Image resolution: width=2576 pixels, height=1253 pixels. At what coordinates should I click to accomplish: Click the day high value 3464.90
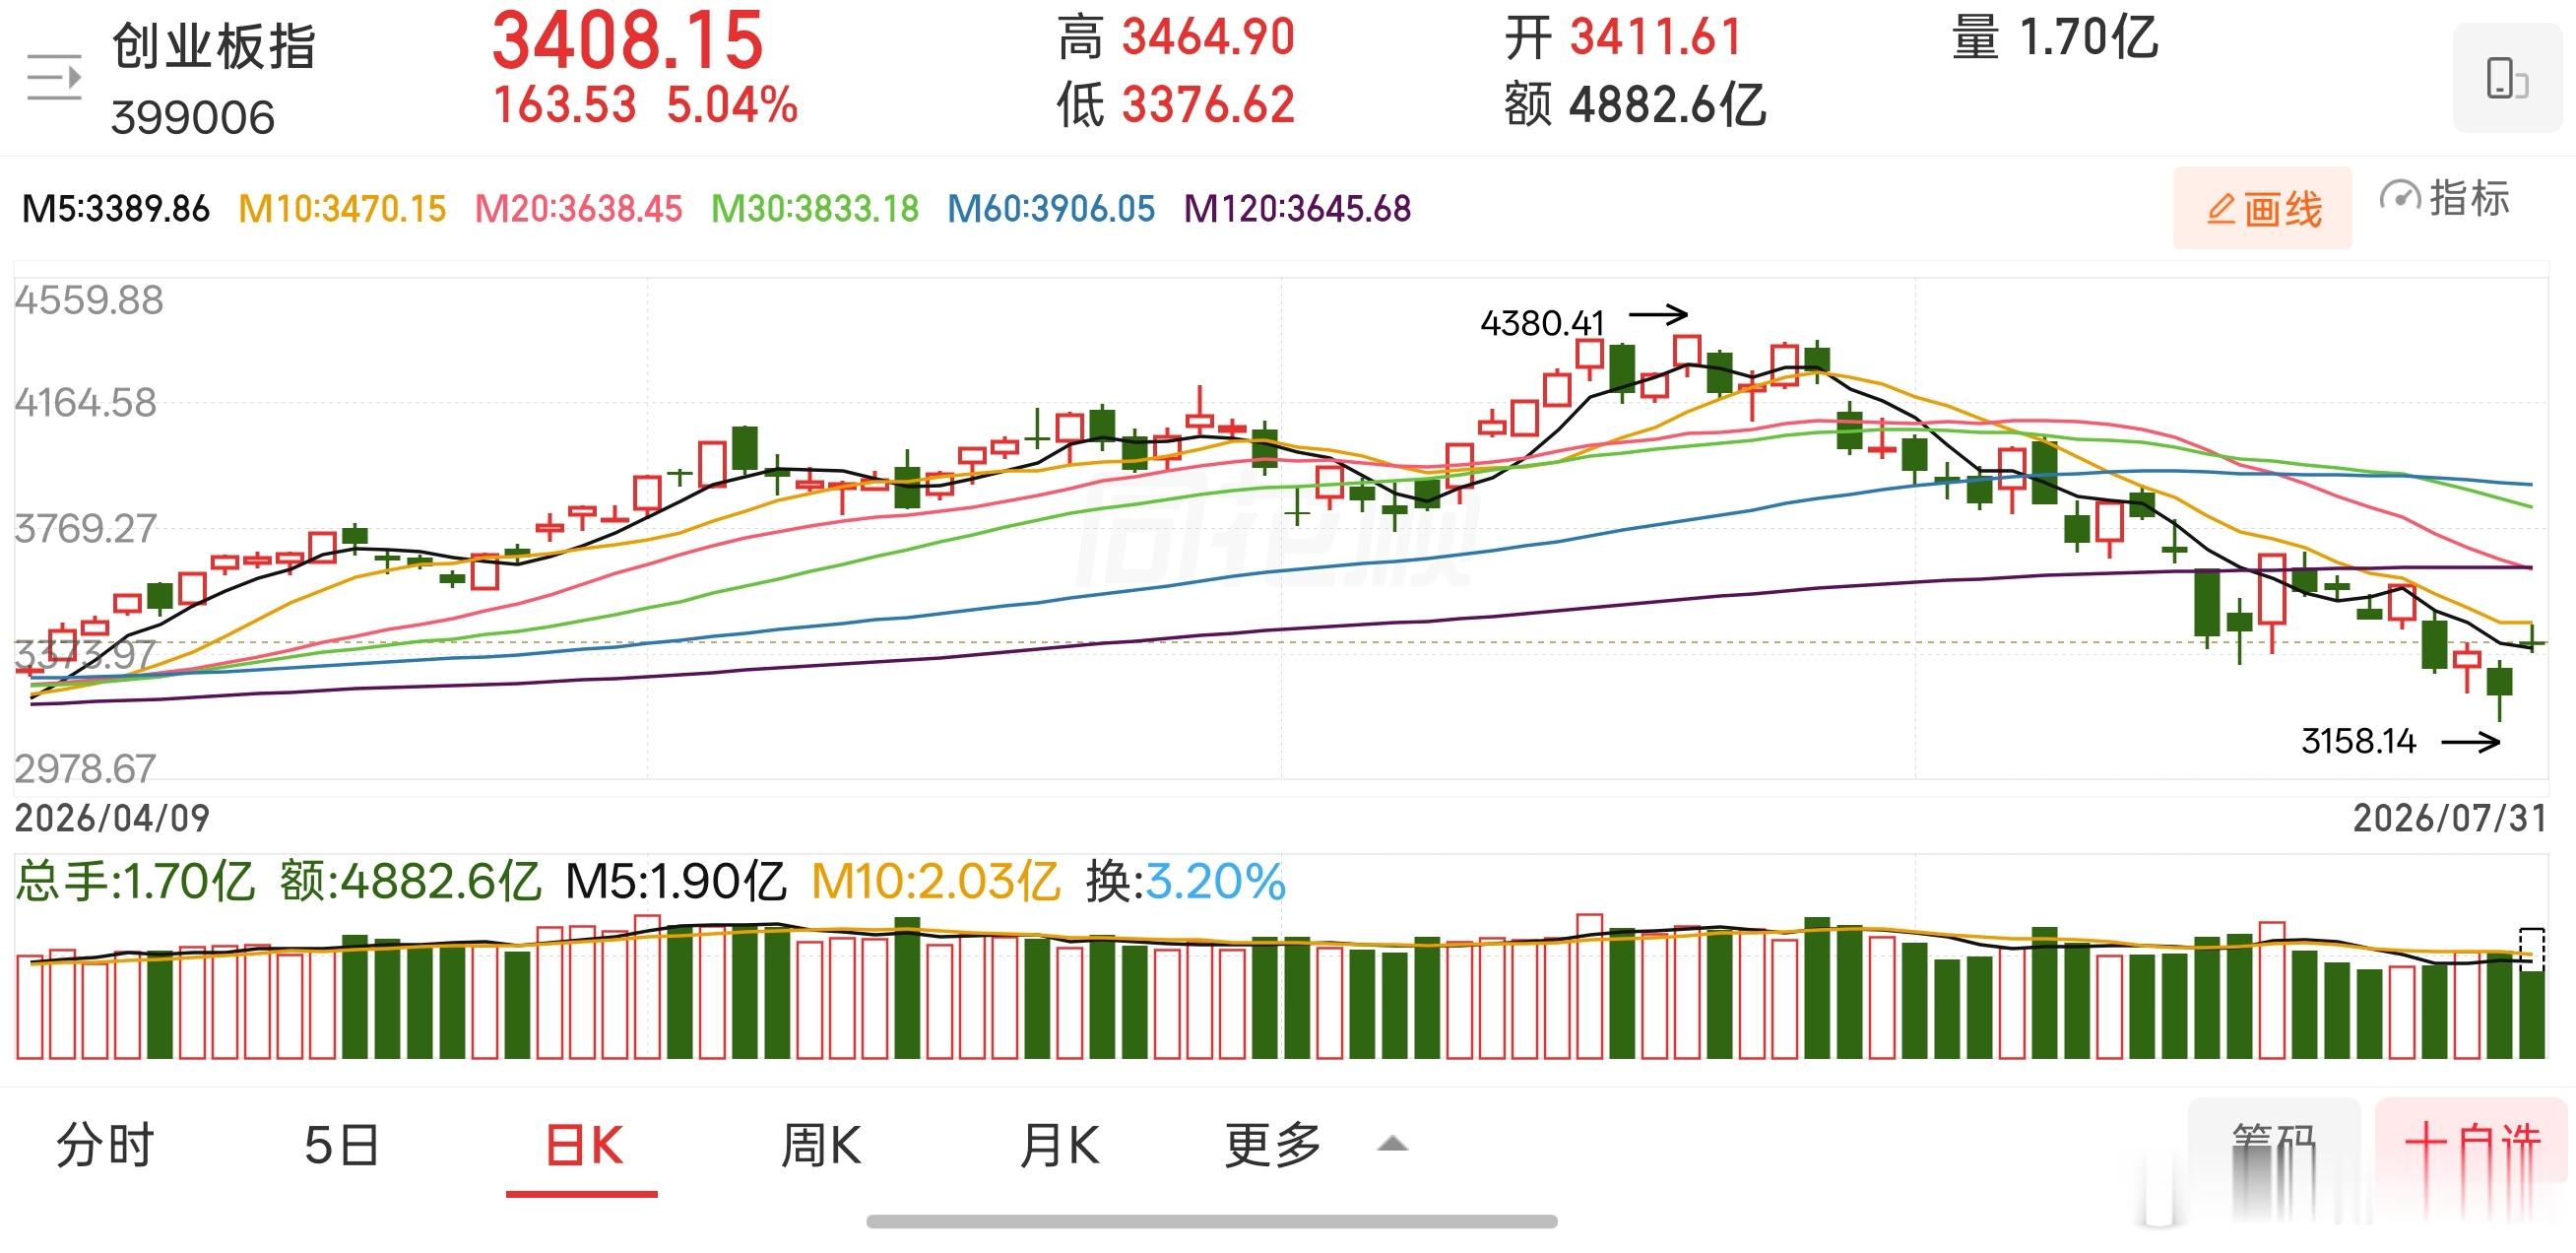1208,38
